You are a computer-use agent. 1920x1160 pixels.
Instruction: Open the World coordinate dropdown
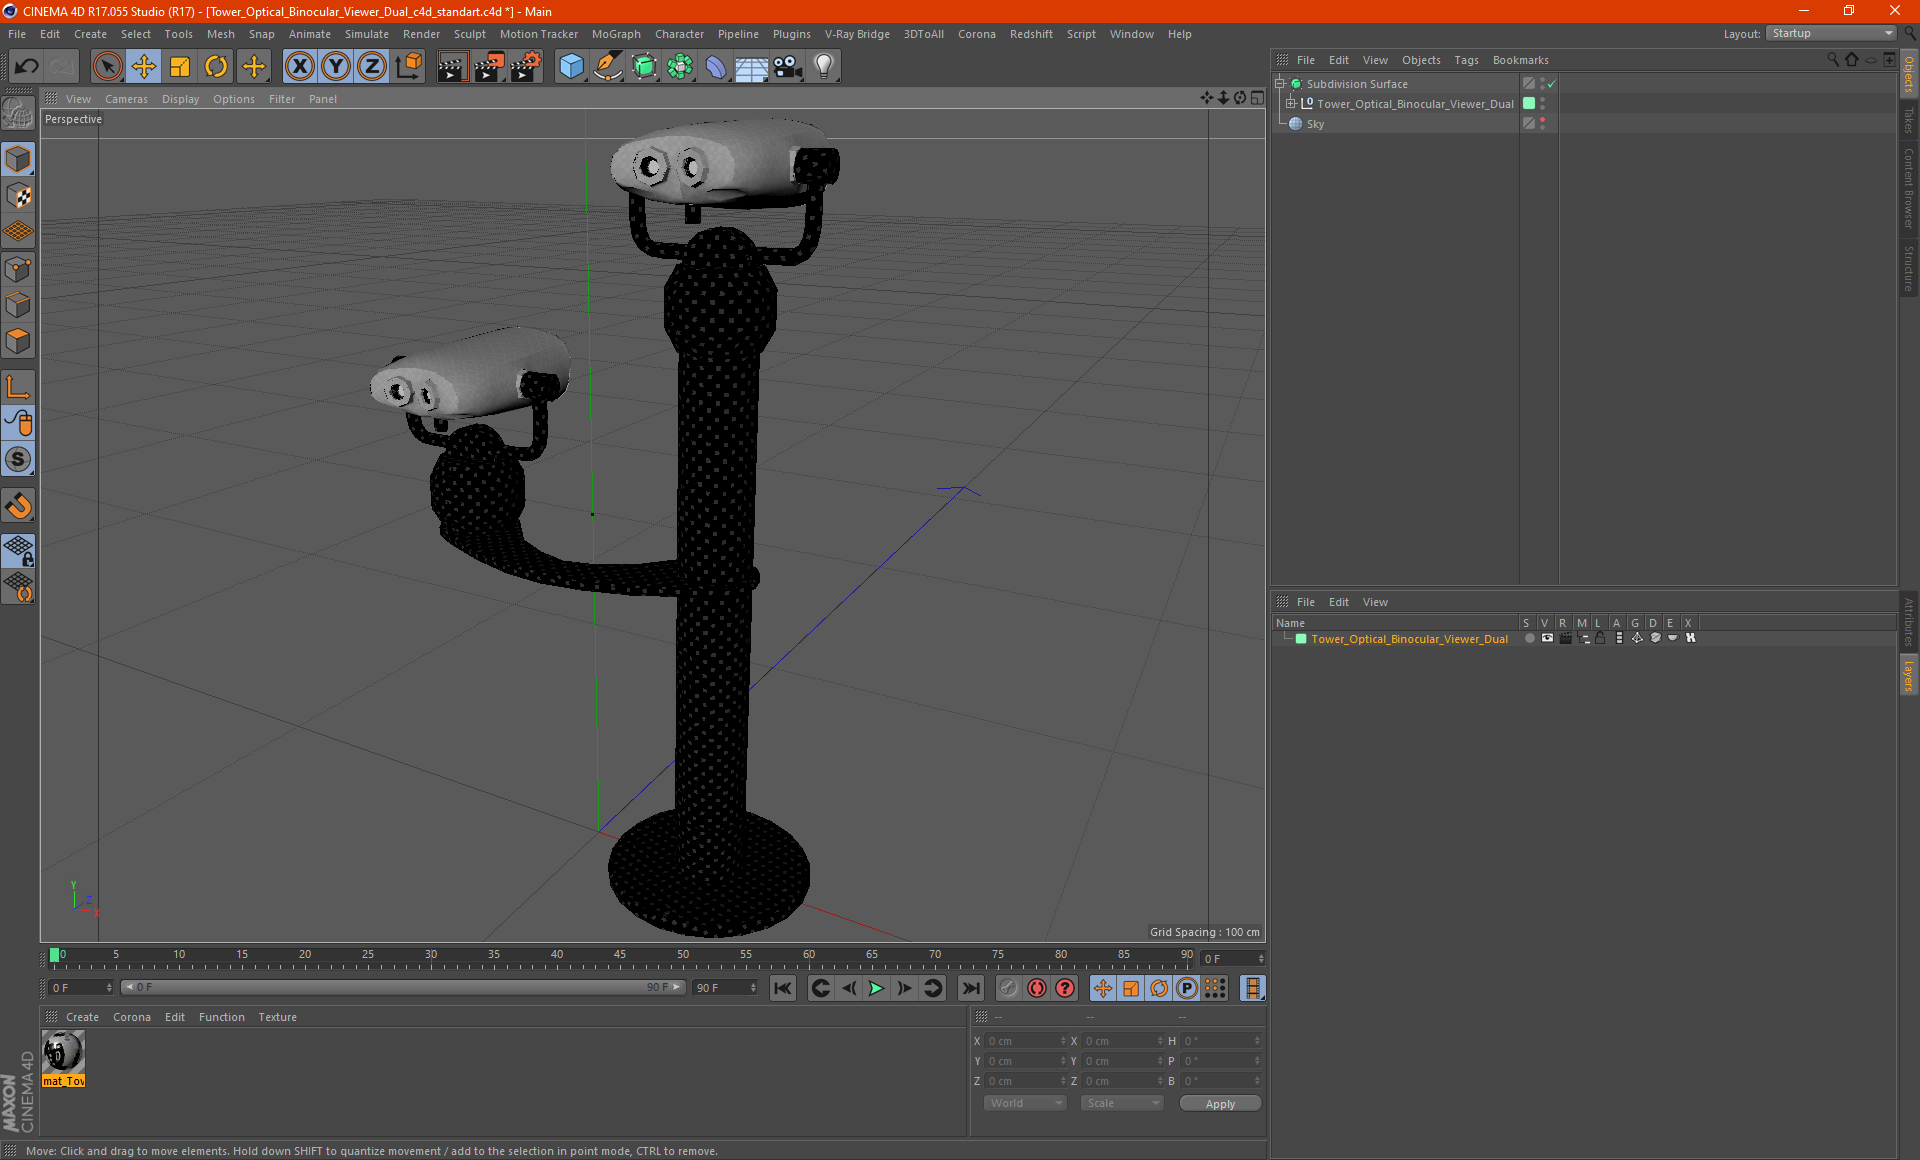click(1025, 1103)
